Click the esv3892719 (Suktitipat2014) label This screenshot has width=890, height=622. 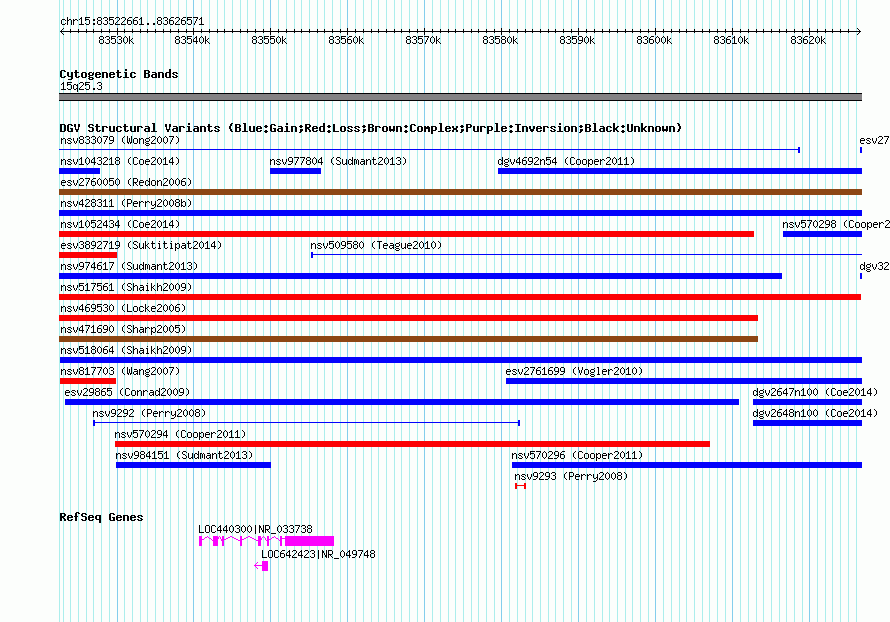(141, 245)
